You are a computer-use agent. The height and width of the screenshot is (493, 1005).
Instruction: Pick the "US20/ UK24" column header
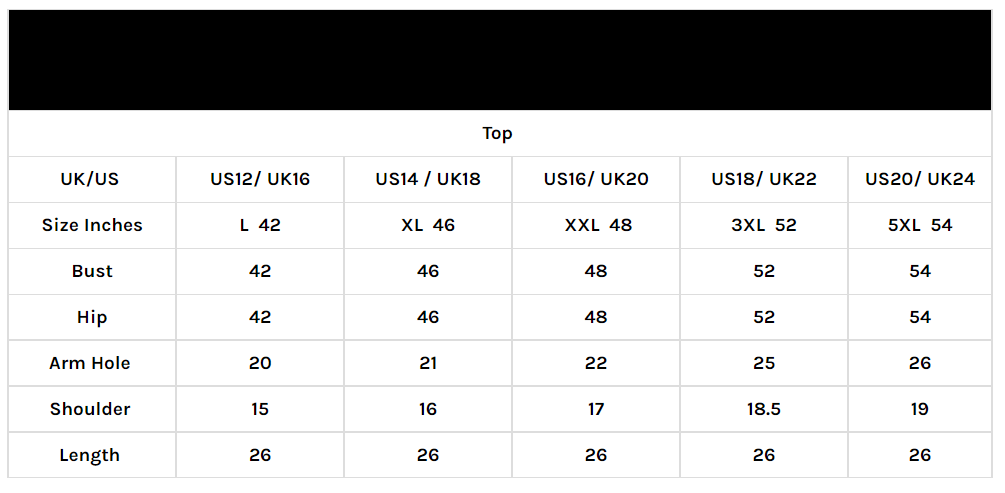tap(920, 179)
